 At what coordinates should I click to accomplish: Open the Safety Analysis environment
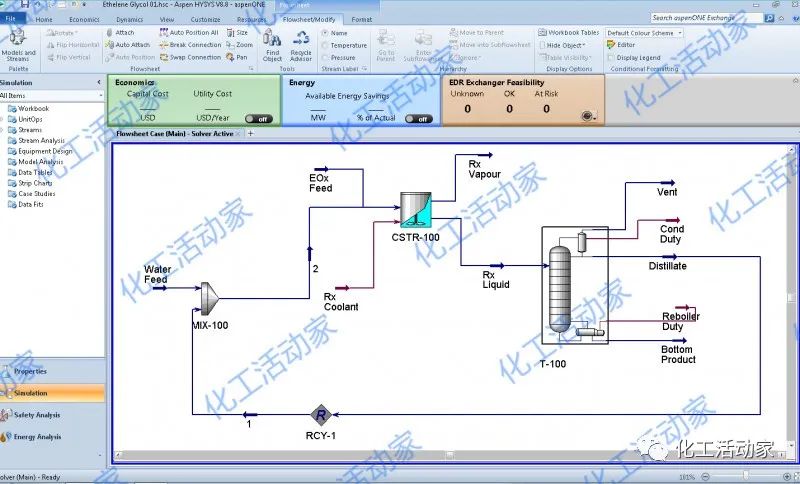[52, 415]
